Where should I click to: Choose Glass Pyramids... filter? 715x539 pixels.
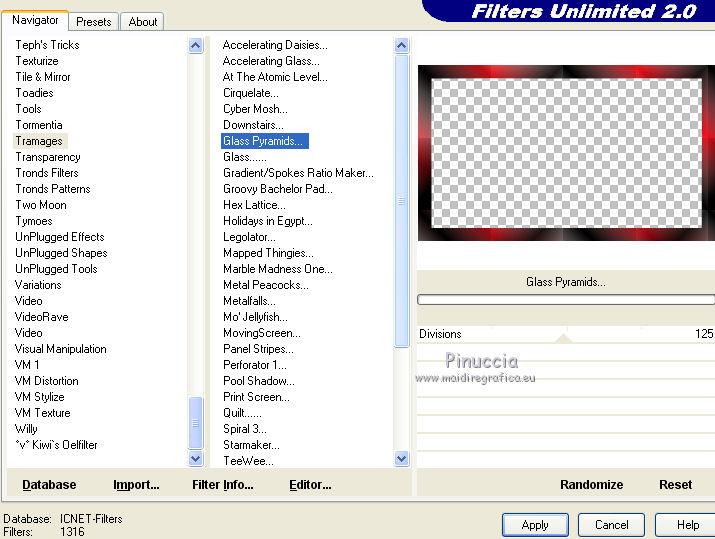[x=264, y=141]
